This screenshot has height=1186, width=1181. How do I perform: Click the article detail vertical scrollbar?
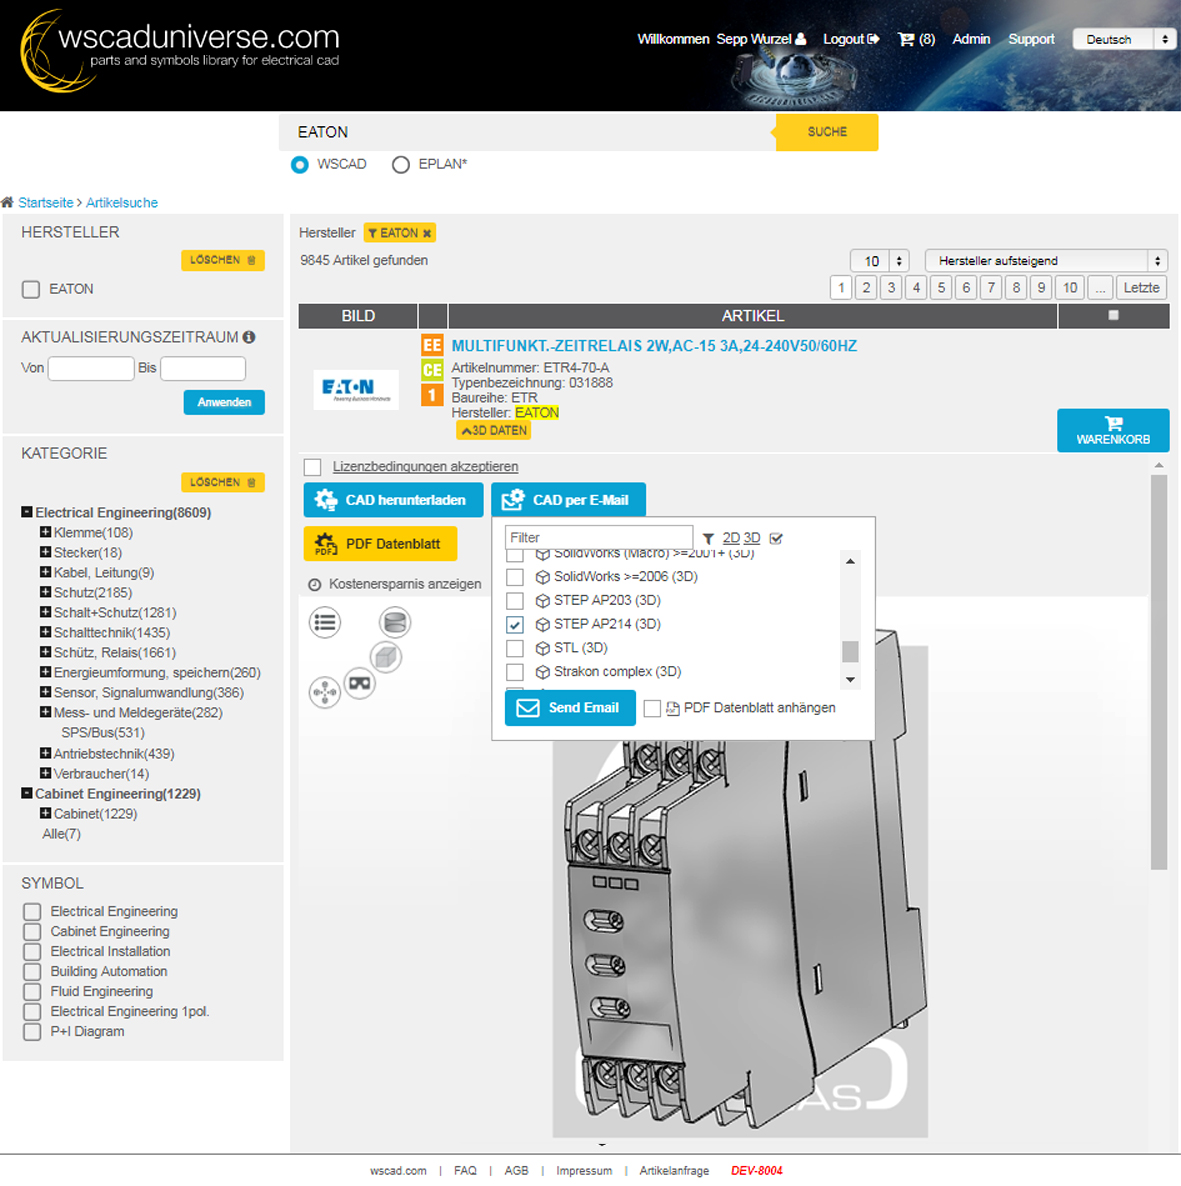coord(1158,672)
